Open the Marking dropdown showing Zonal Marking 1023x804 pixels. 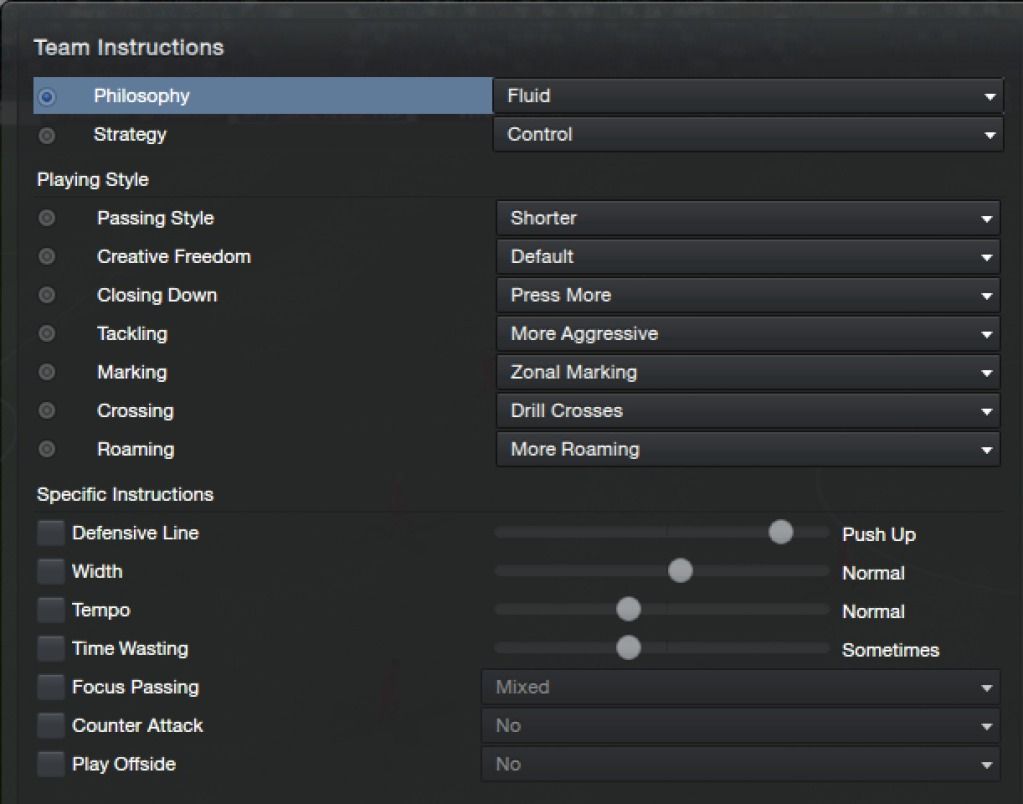pyautogui.click(x=748, y=372)
